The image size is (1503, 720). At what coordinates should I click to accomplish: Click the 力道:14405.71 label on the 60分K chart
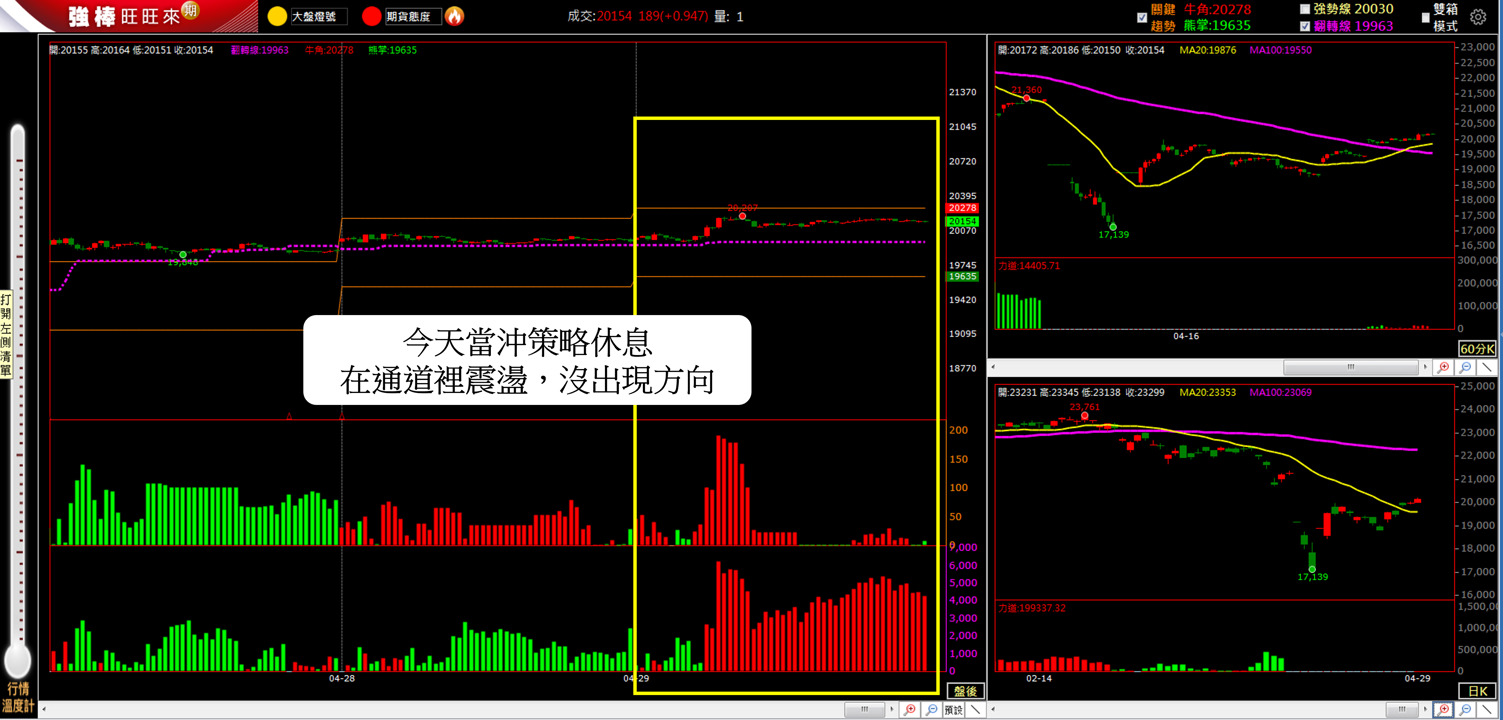[1029, 265]
